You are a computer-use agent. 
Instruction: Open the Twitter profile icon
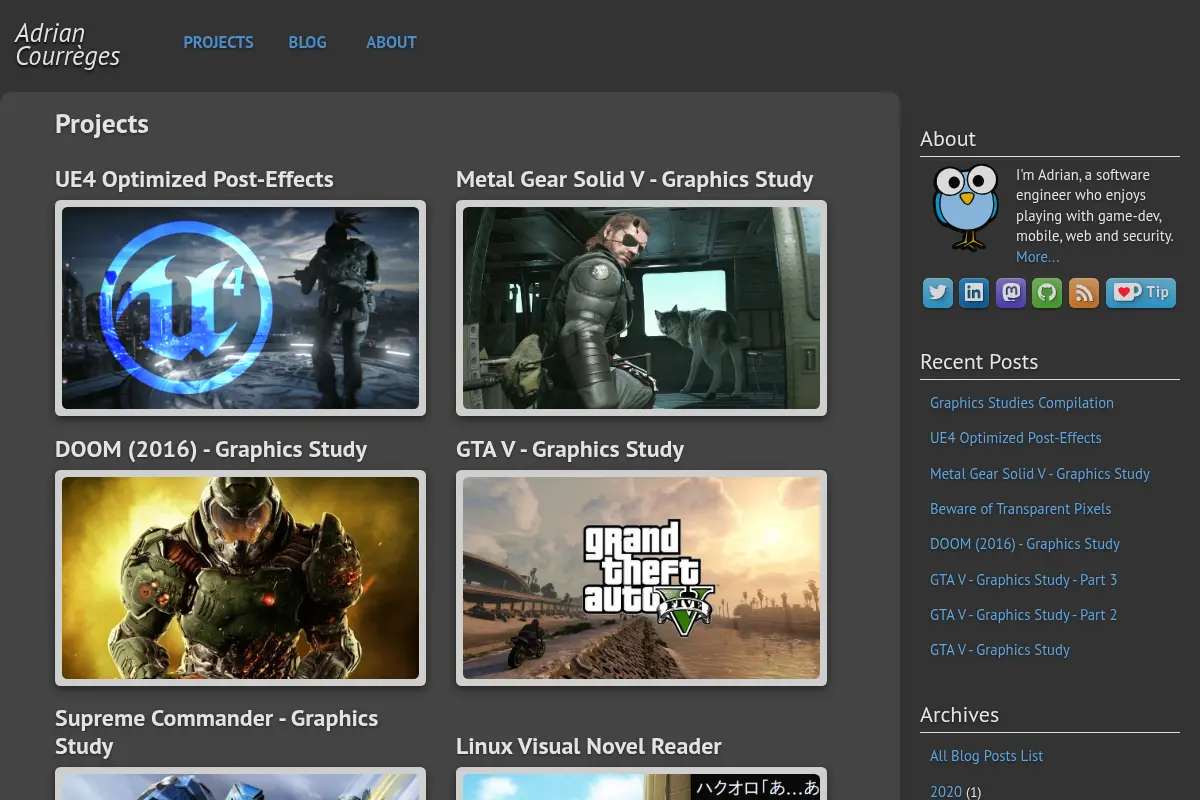click(937, 293)
